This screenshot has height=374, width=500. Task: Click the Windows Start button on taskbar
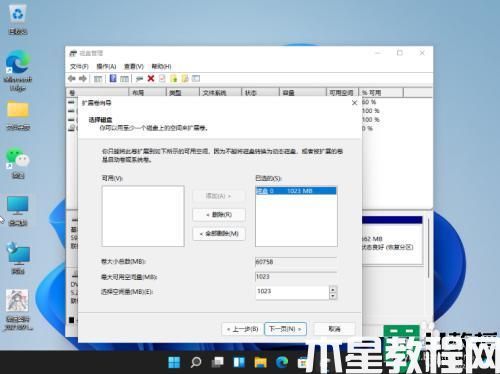(x=174, y=362)
